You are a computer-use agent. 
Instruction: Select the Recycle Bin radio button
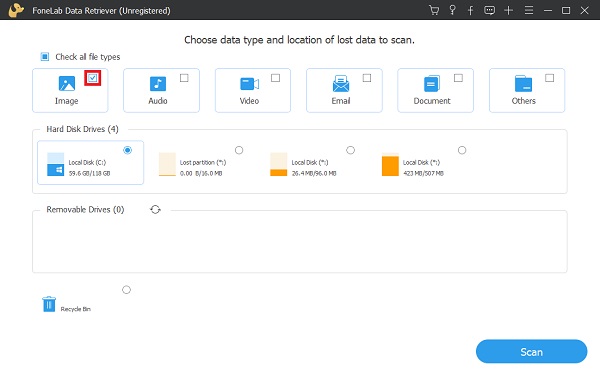pyautogui.click(x=126, y=290)
